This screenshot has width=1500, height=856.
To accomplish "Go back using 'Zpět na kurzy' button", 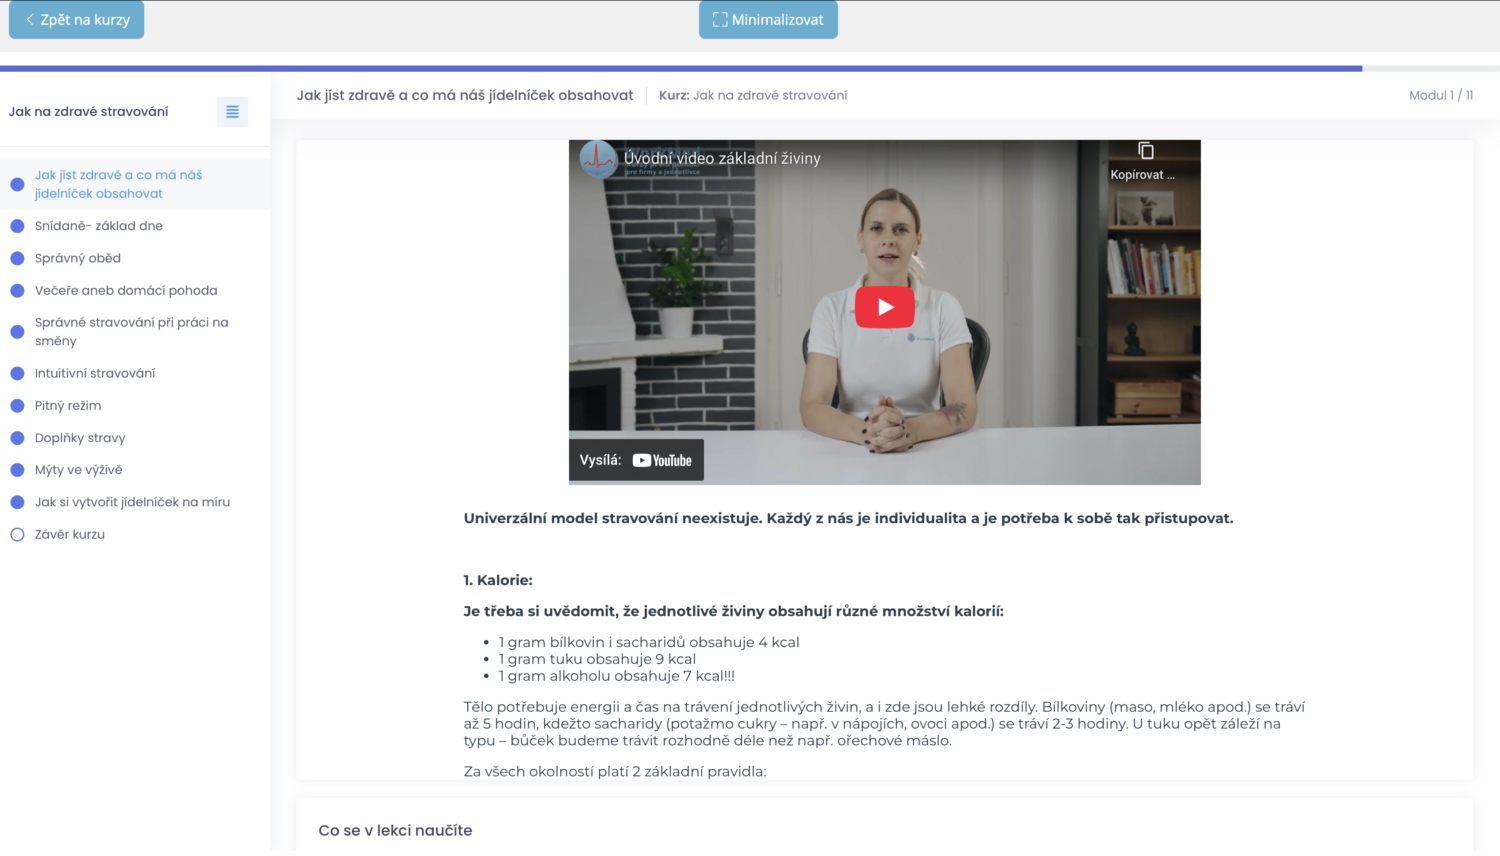I will tap(77, 20).
